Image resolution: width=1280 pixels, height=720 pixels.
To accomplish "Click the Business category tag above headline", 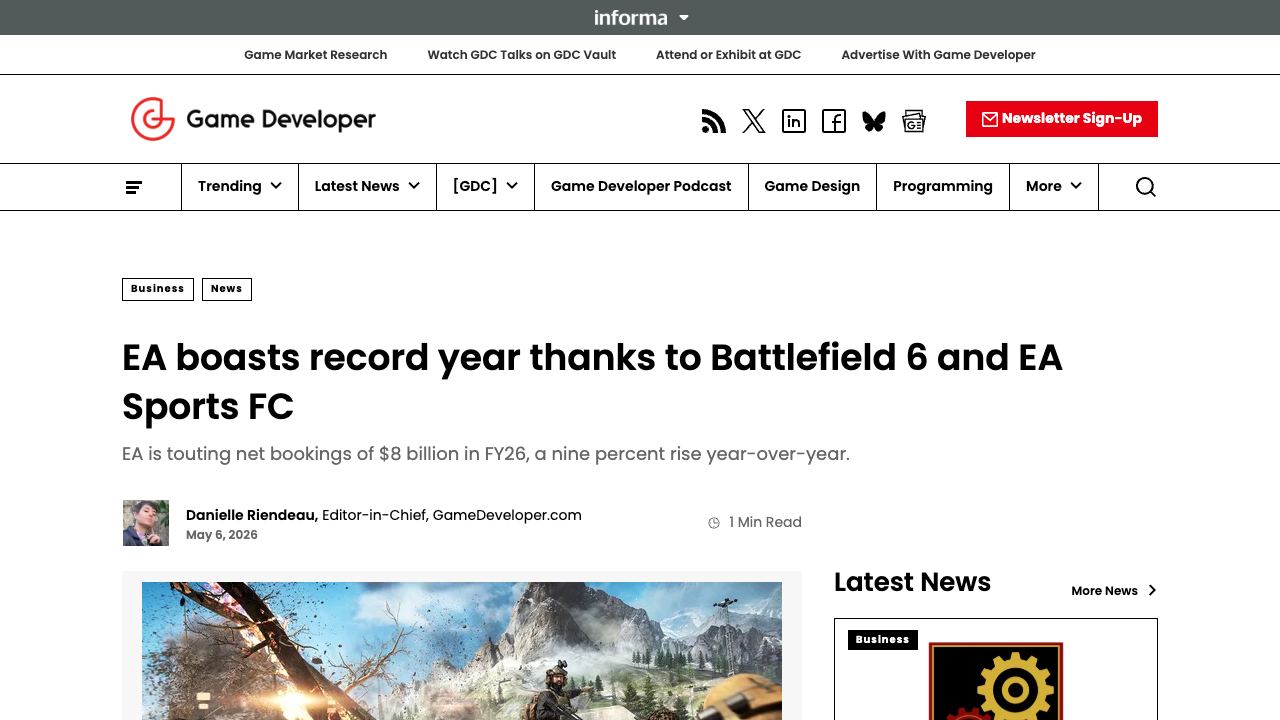I will coord(158,289).
